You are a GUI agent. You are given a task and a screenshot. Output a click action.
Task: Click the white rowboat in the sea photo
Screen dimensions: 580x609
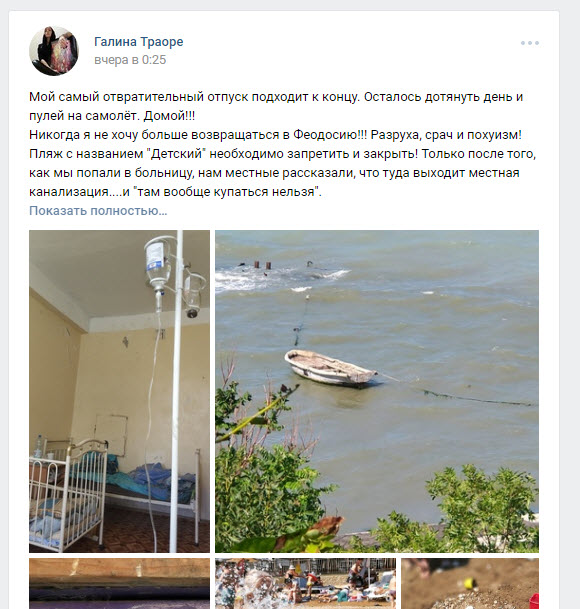[x=330, y=368]
